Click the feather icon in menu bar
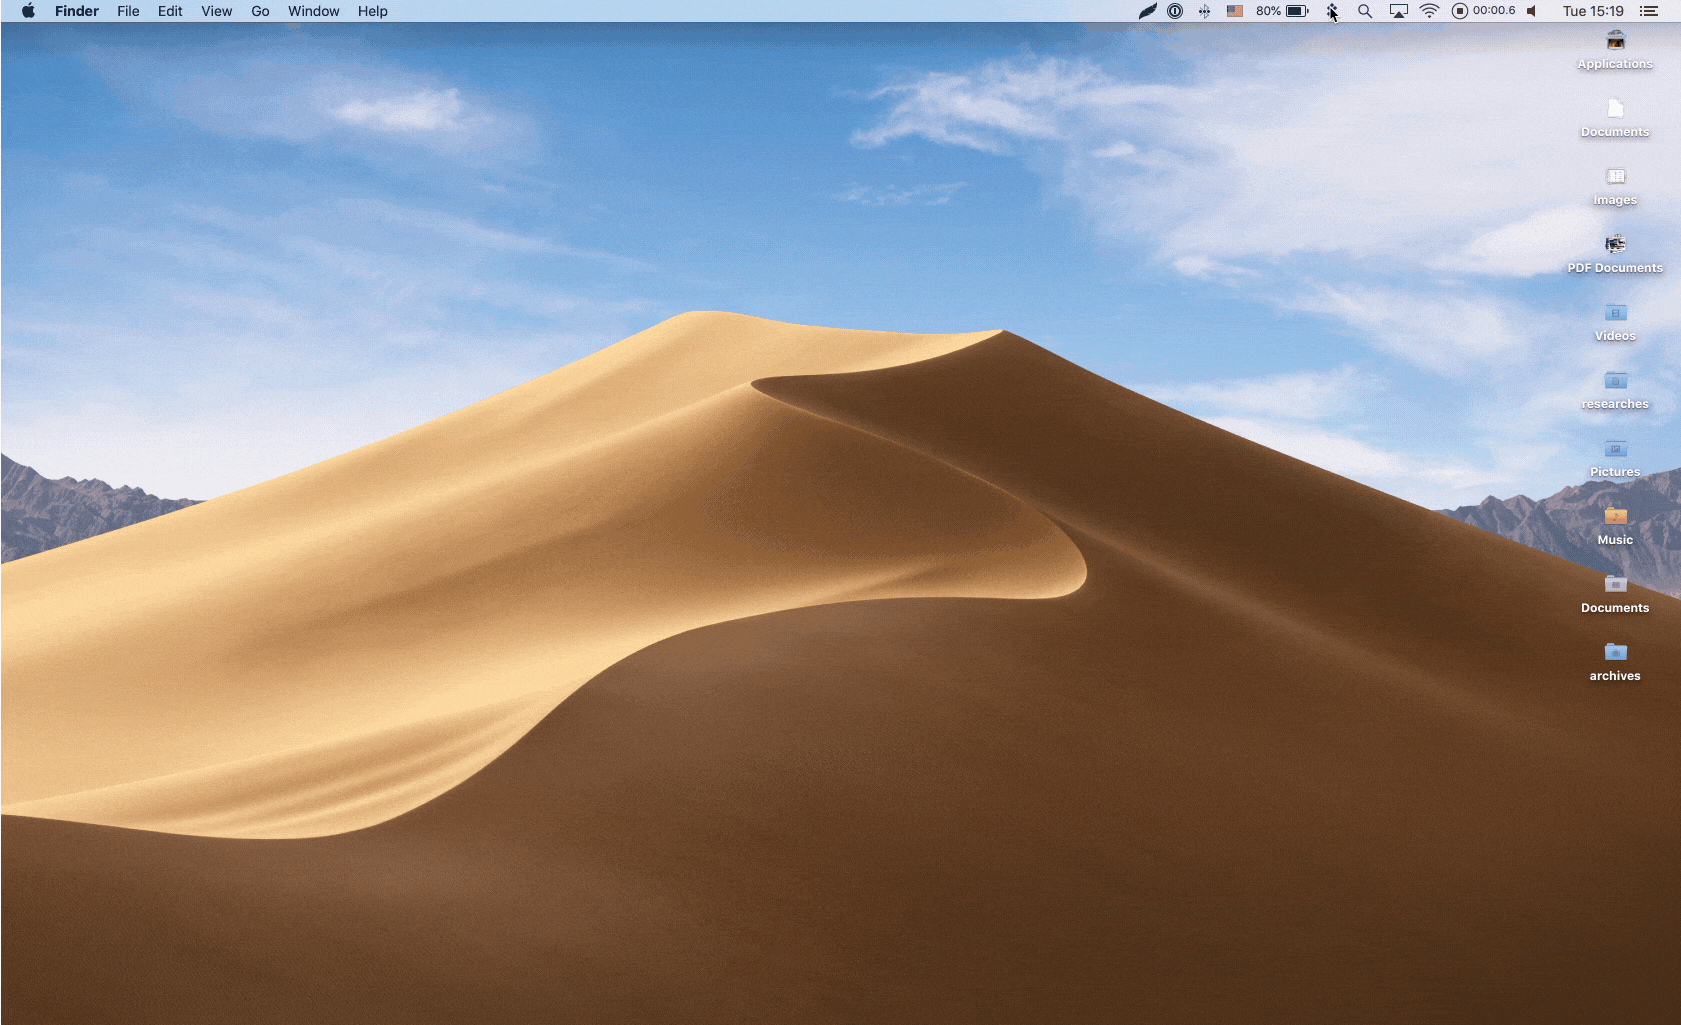The height and width of the screenshot is (1025, 1681). click(1148, 11)
